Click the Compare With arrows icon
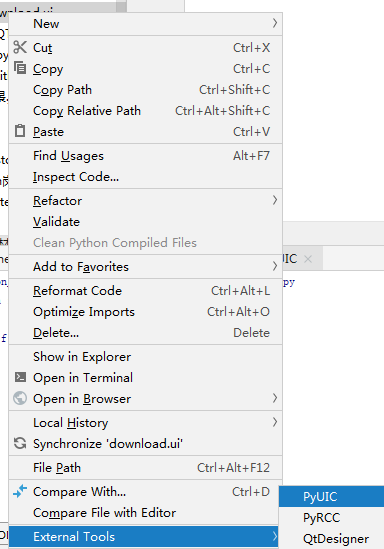Screen dimensions: 384x549 click(x=20, y=491)
